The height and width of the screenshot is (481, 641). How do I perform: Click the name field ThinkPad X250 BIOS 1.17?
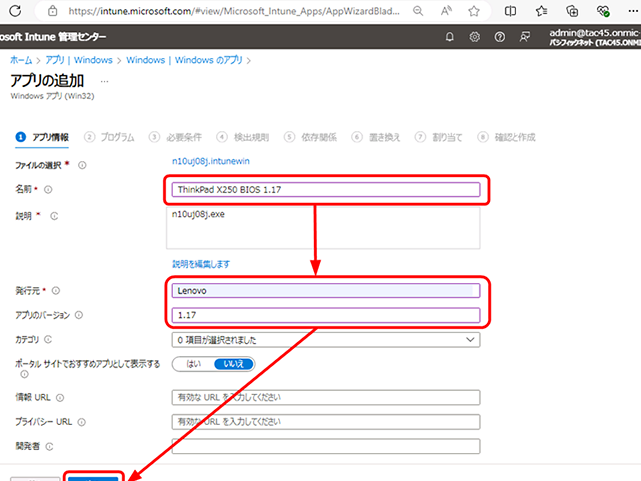coord(326,190)
